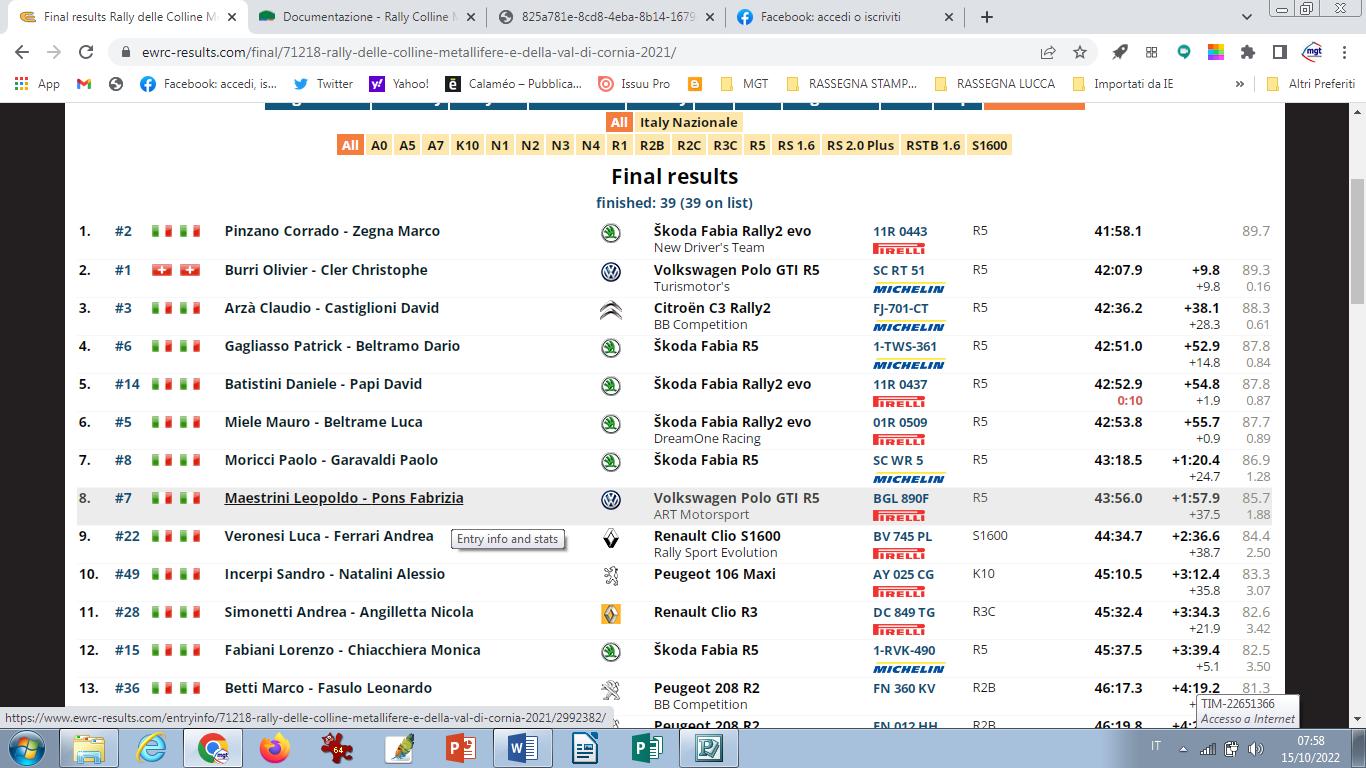Open Windows Explorer folder in taskbar
Screen dimensions: 1366x768
[x=89, y=748]
